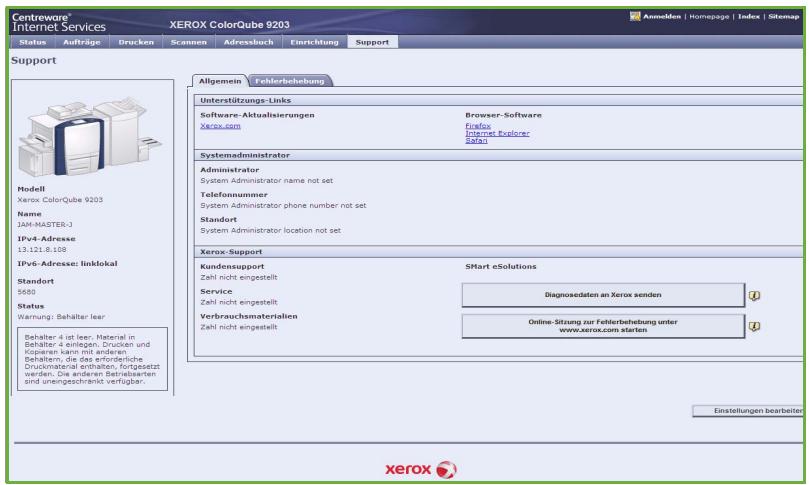Screen dimensions: 809x485
Task: Click the SMart eSolutions label
Action: click(500, 267)
